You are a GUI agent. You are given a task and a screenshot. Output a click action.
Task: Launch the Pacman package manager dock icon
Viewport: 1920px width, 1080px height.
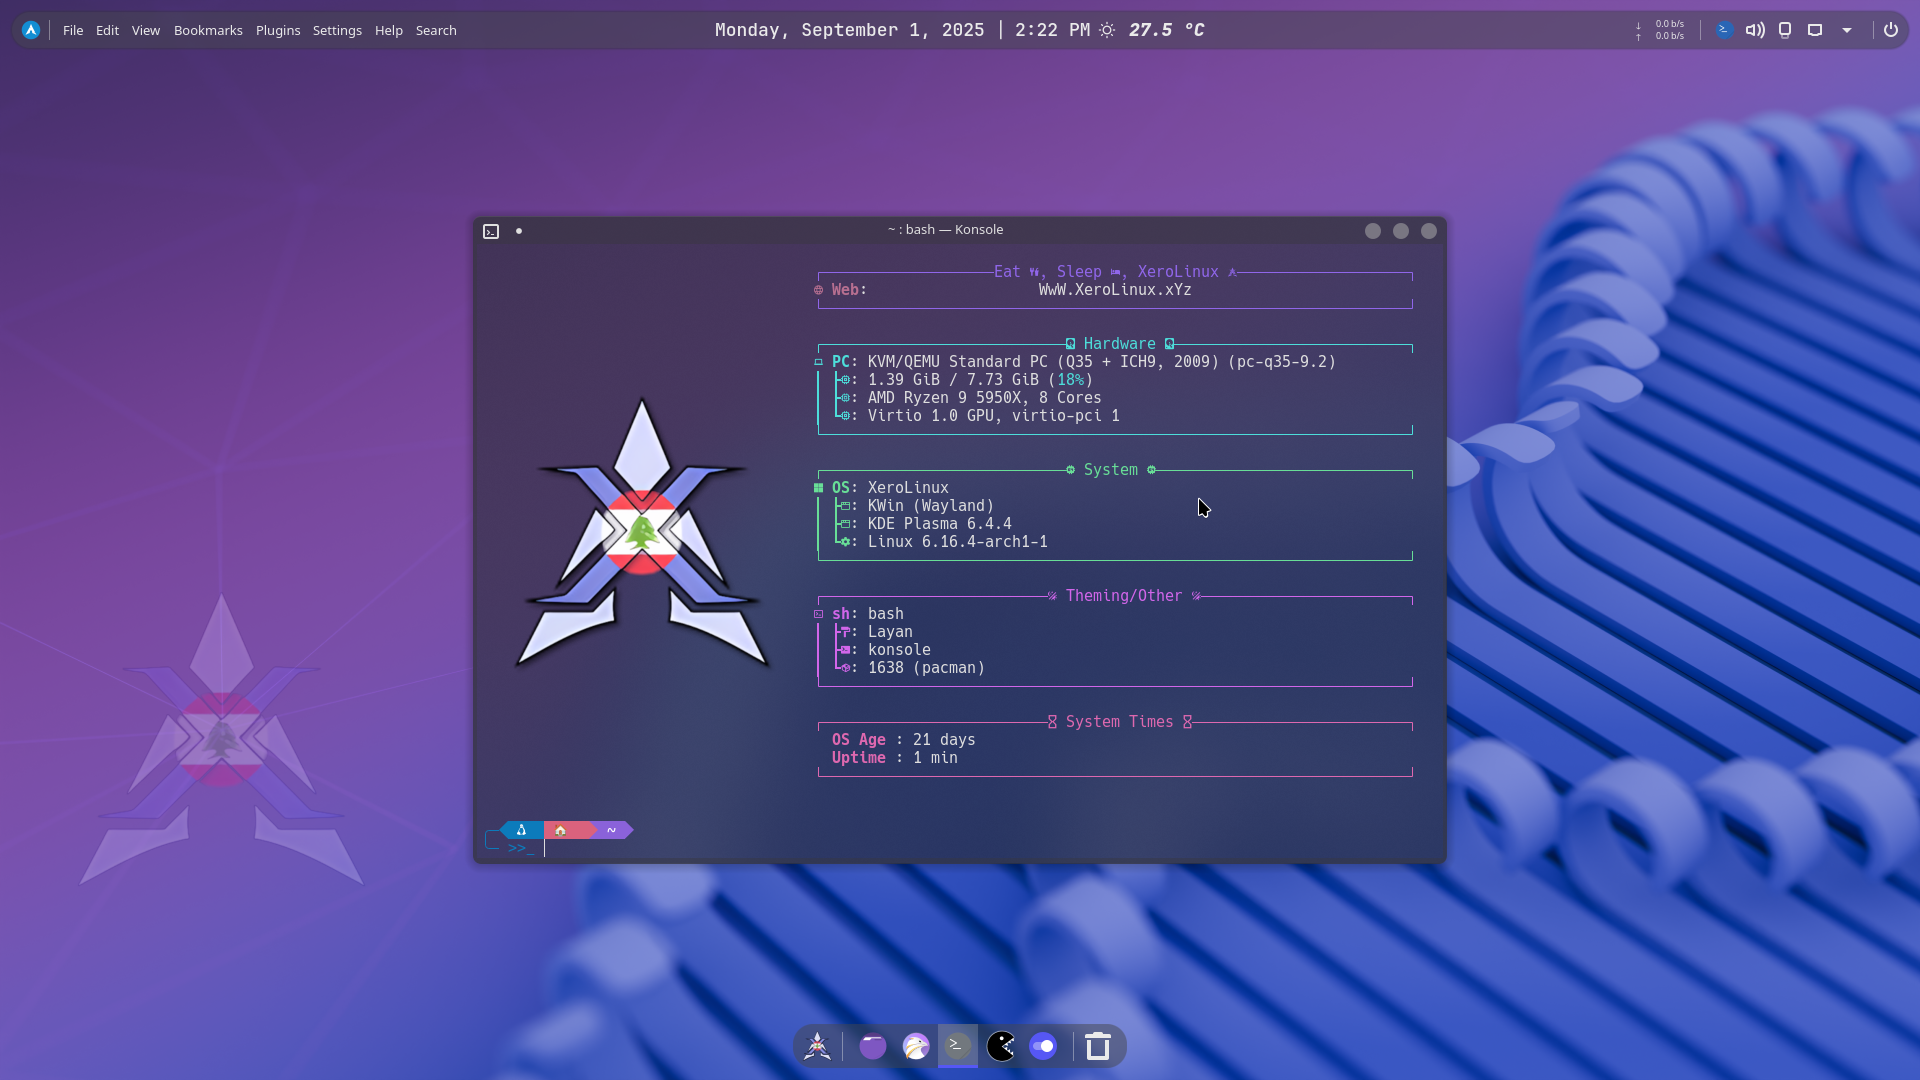pyautogui.click(x=1001, y=1046)
